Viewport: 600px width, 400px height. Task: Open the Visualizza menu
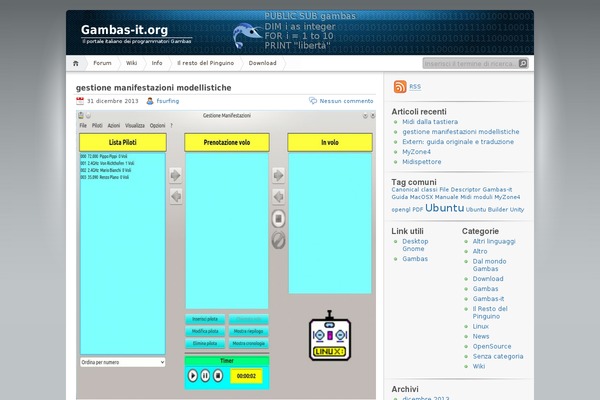click(135, 126)
